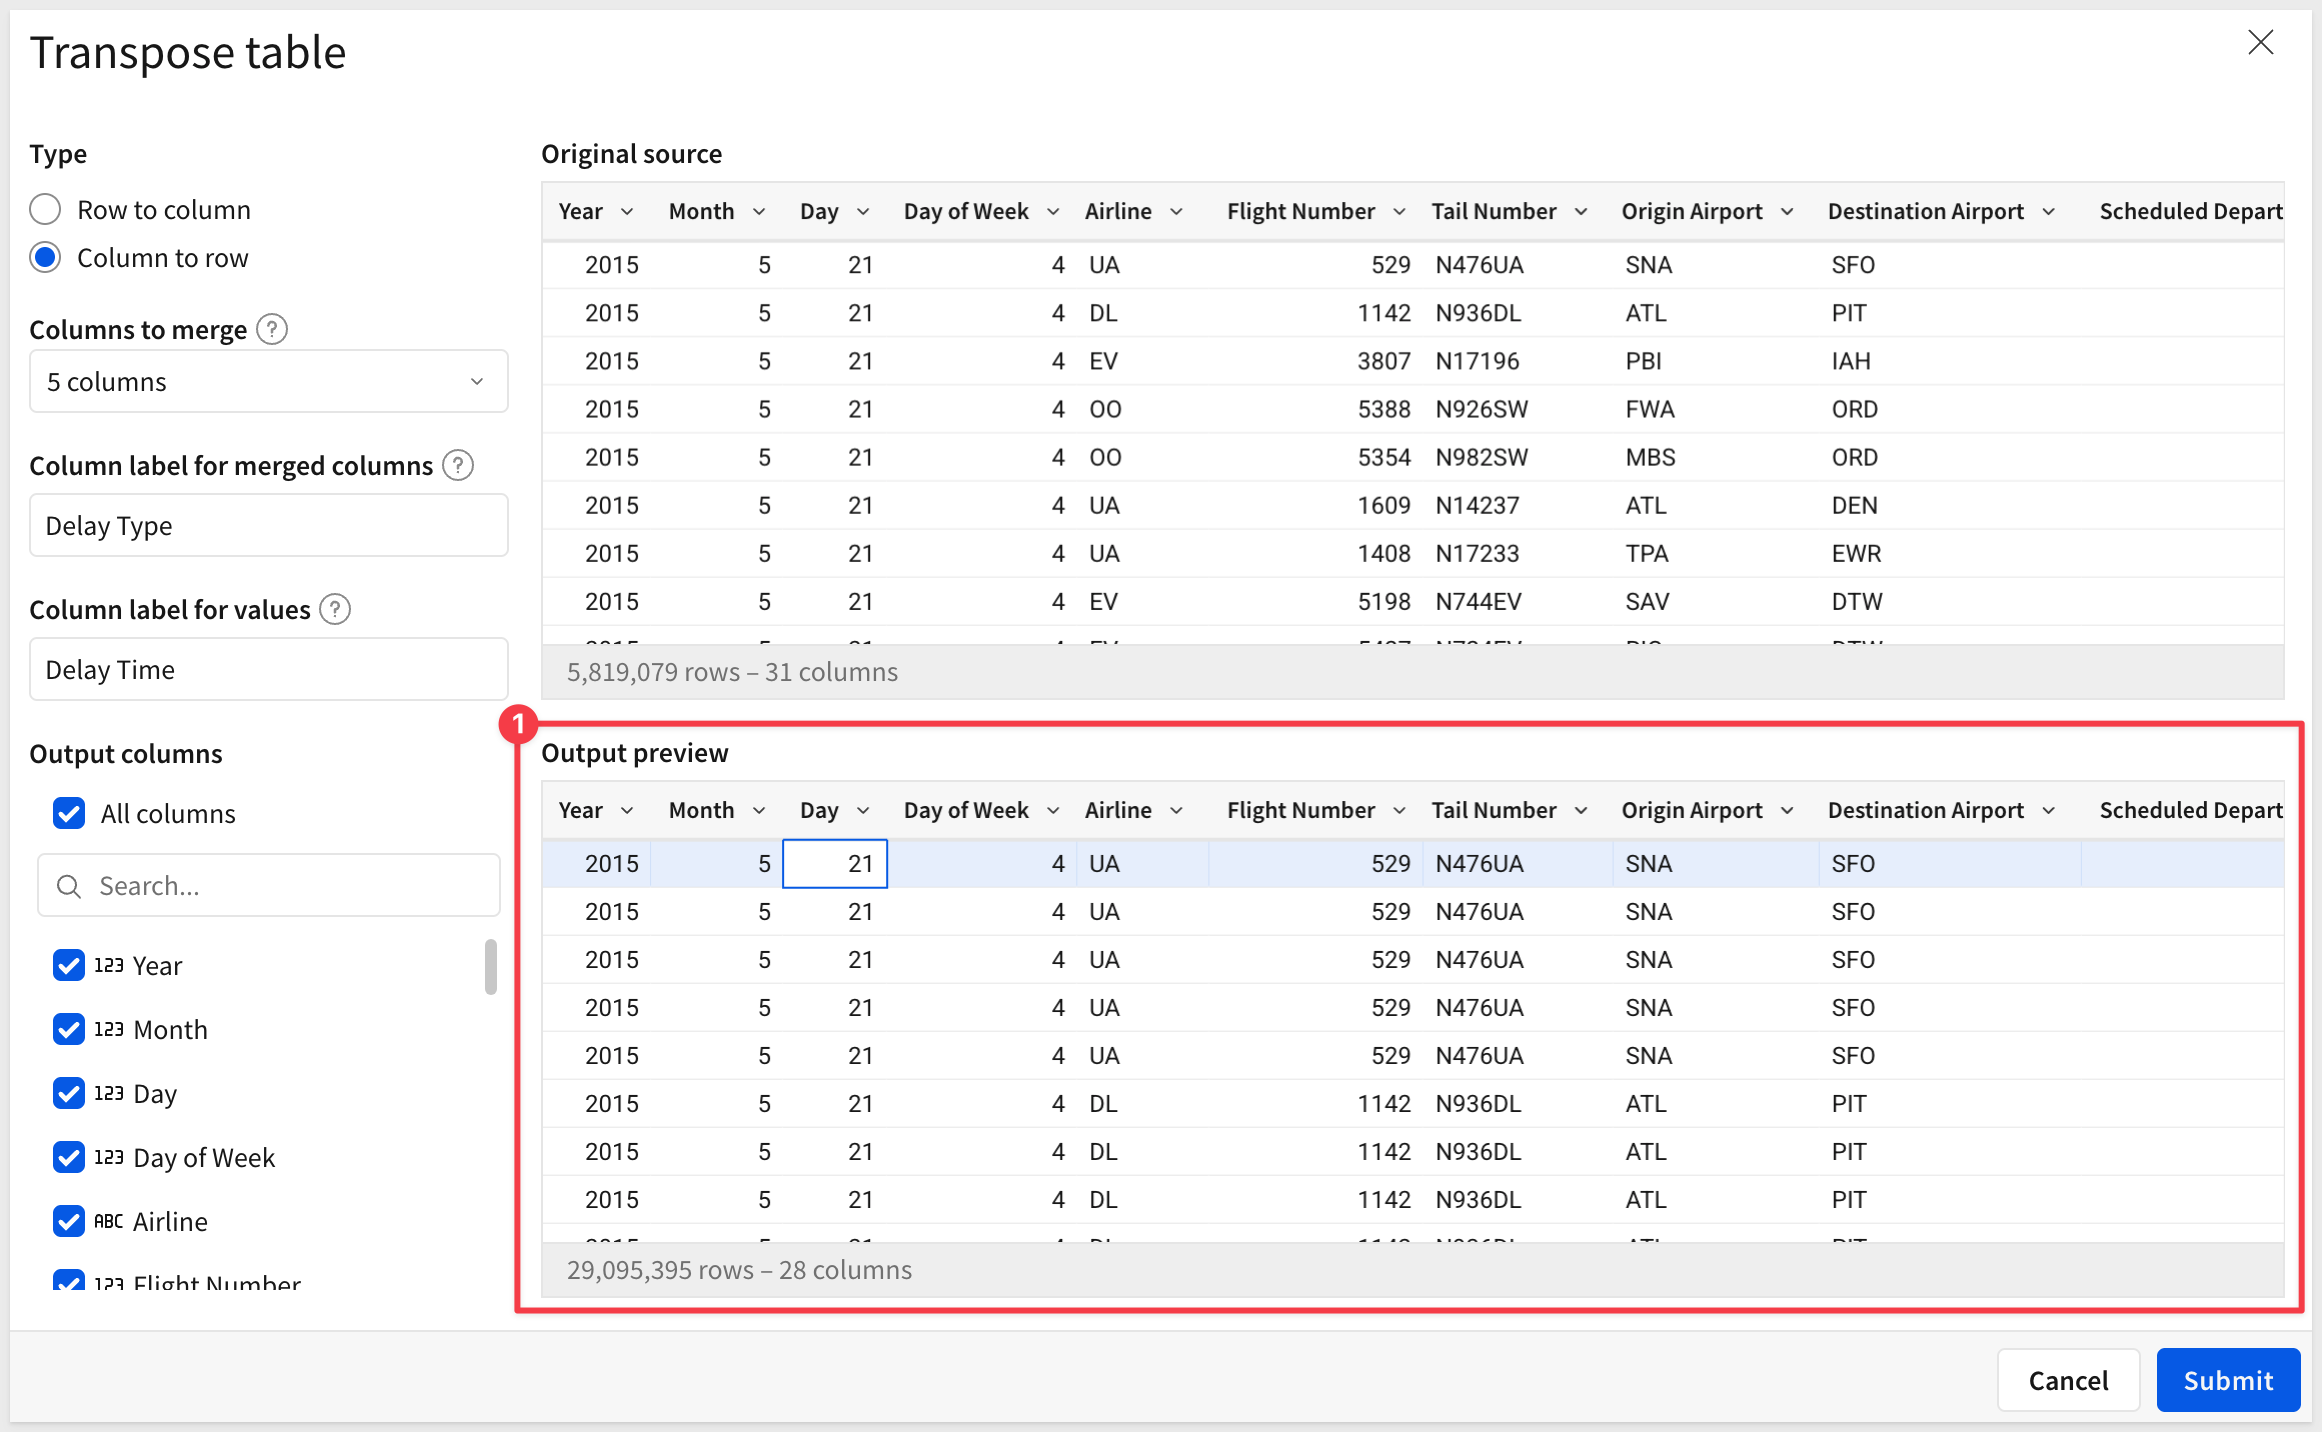Click the Cancel button
The width and height of the screenshot is (2322, 1432).
[x=2067, y=1380]
